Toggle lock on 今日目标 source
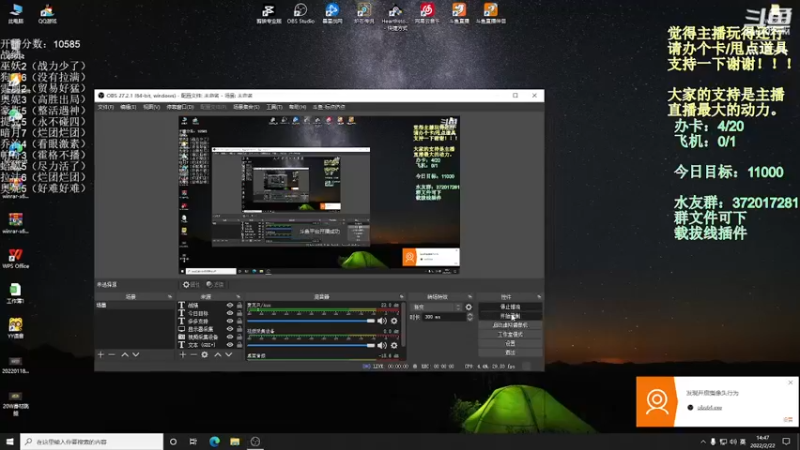The width and height of the screenshot is (800, 450). point(239,313)
